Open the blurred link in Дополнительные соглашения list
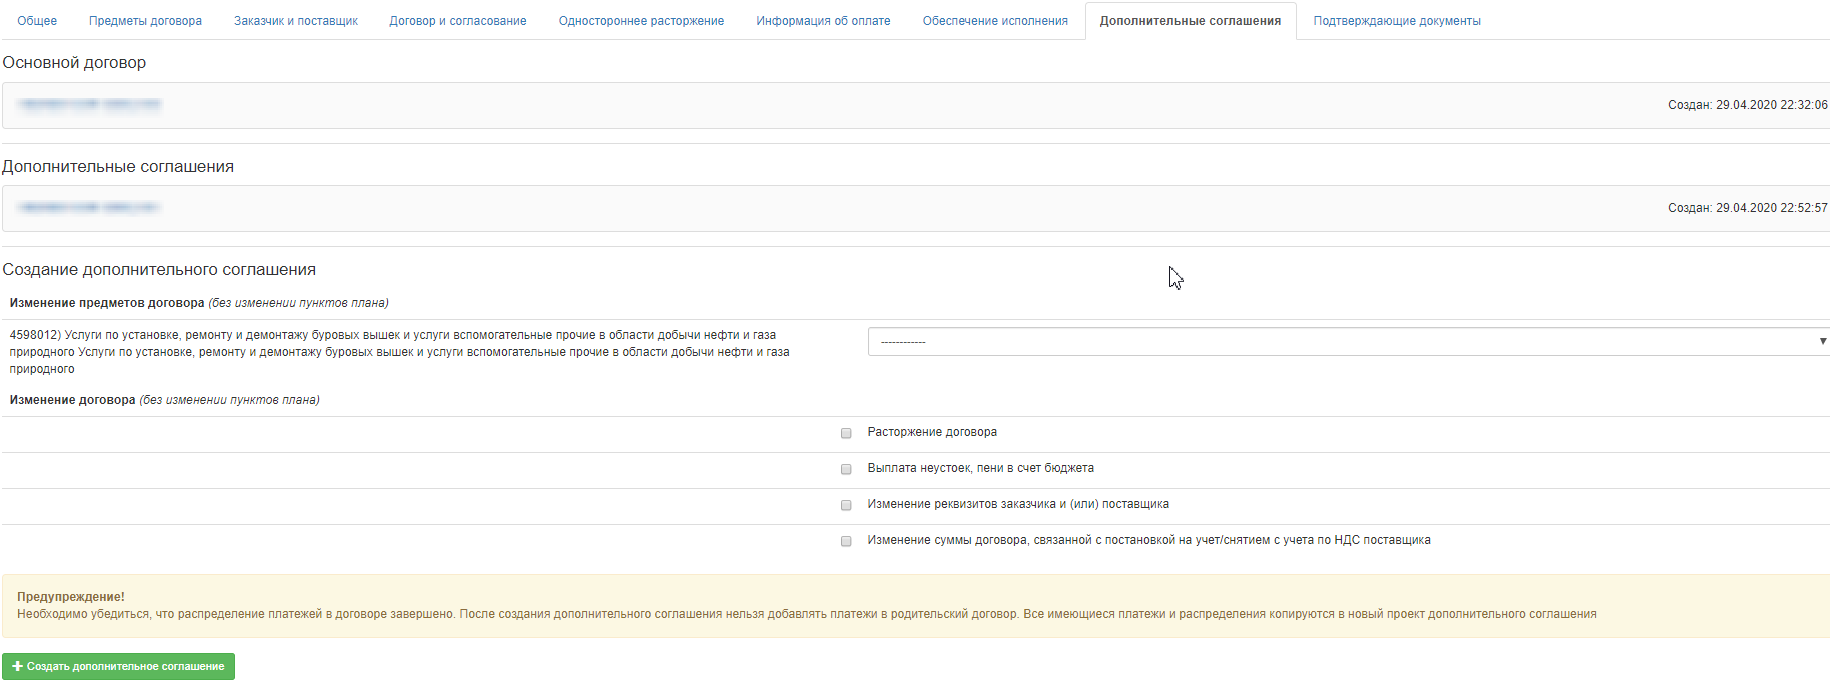1830x694 pixels. point(90,207)
